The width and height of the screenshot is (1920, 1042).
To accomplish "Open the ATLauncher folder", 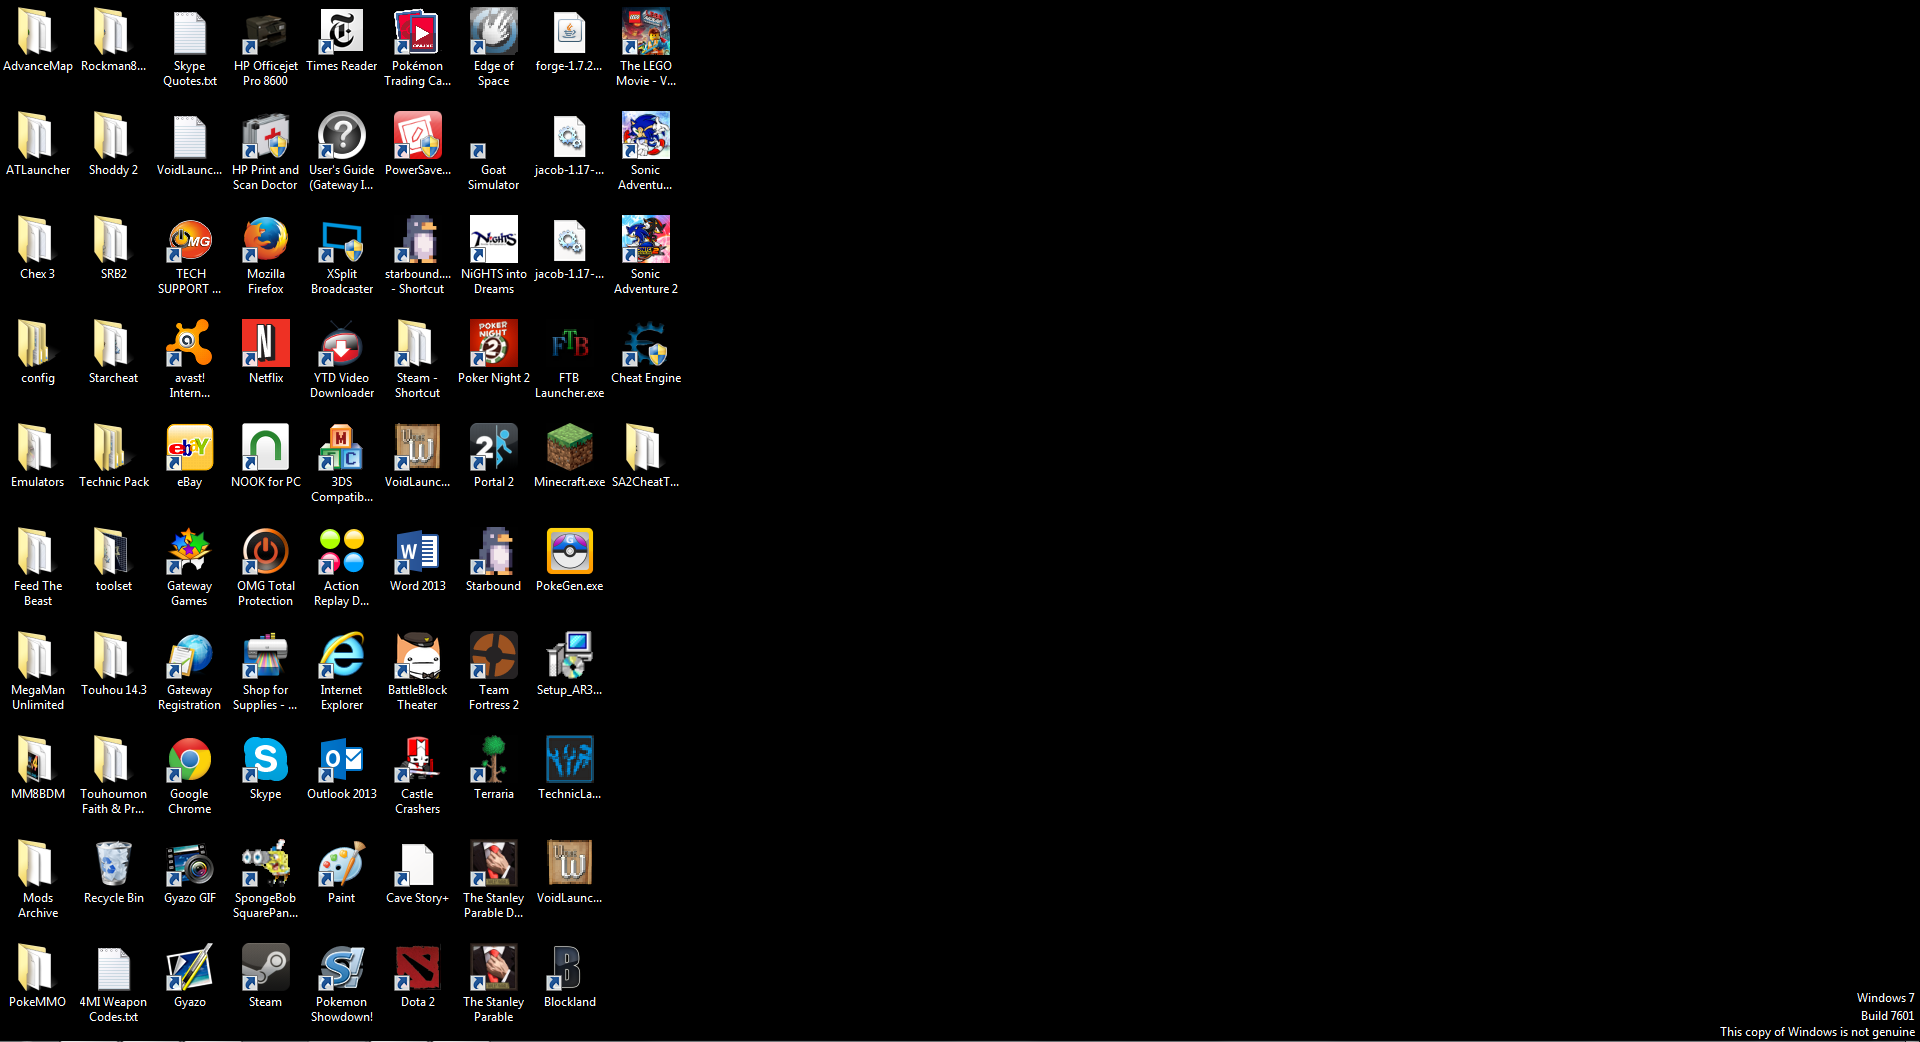I will (38, 137).
